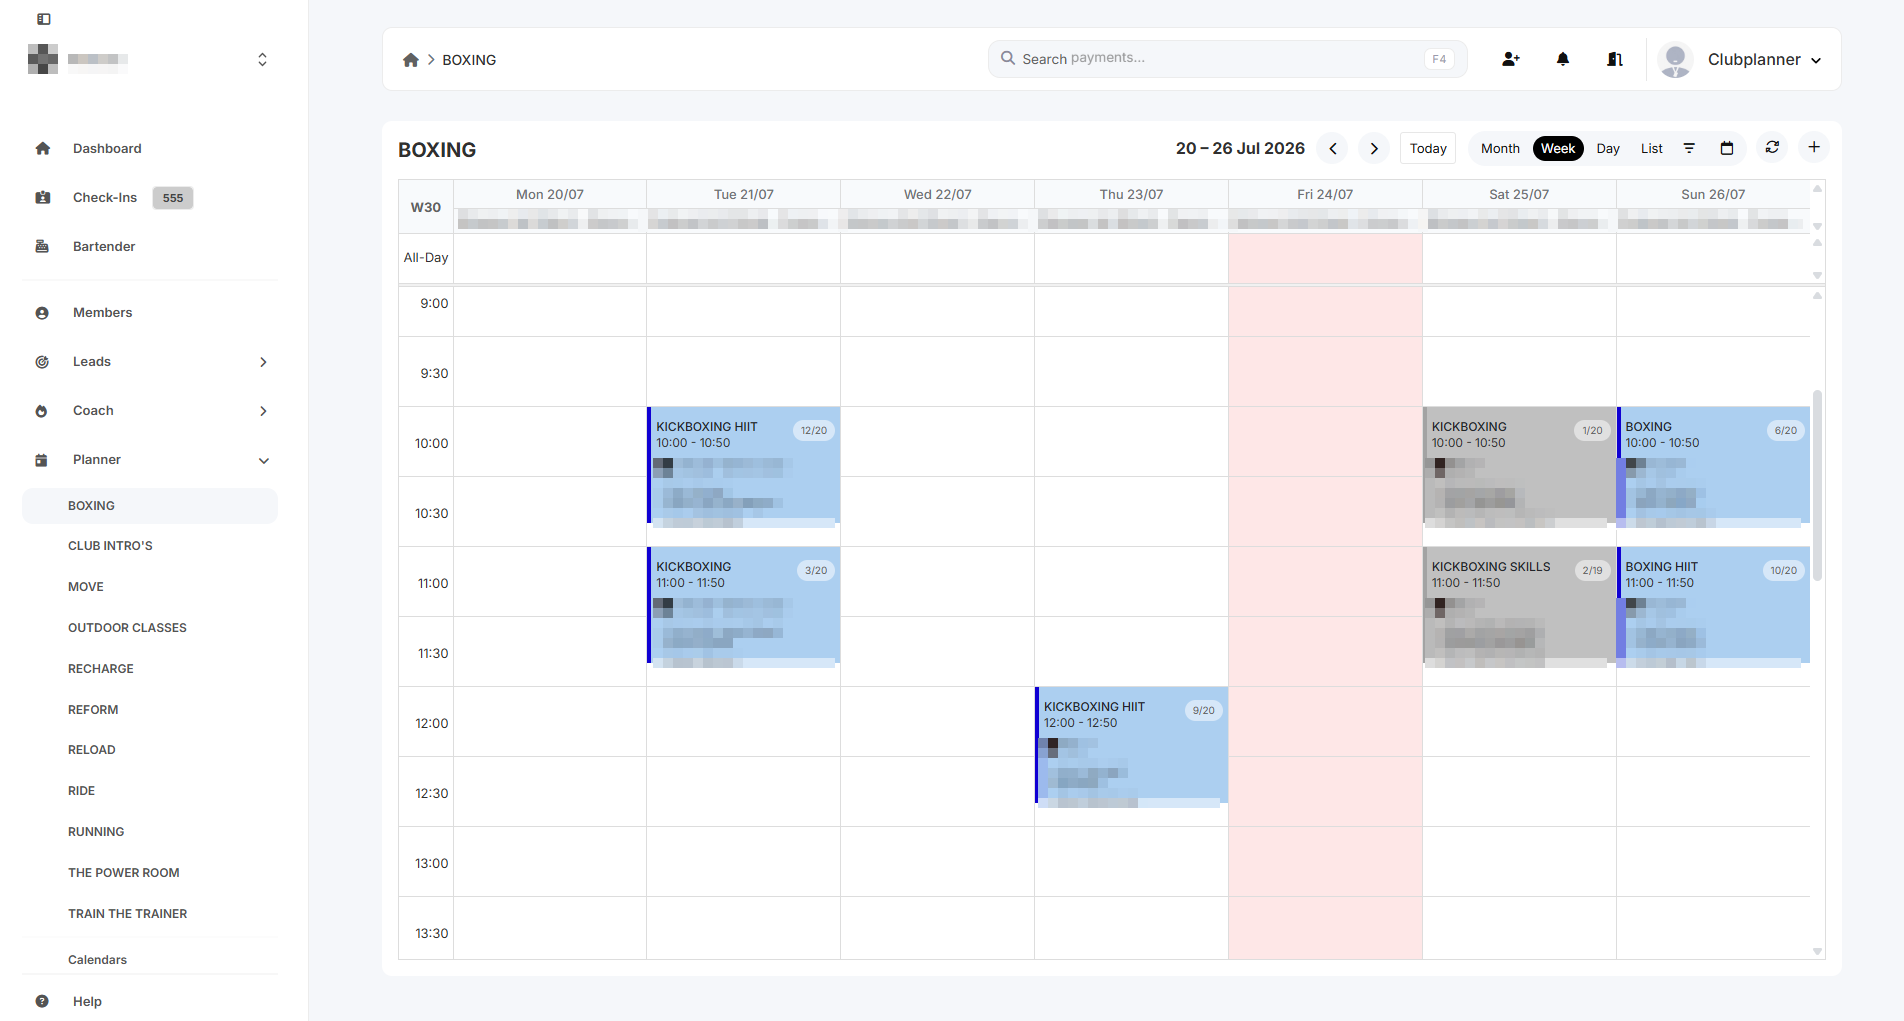Viewport: 1904px width, 1021px height.
Task: Go to the previous week
Action: [x=1333, y=148]
